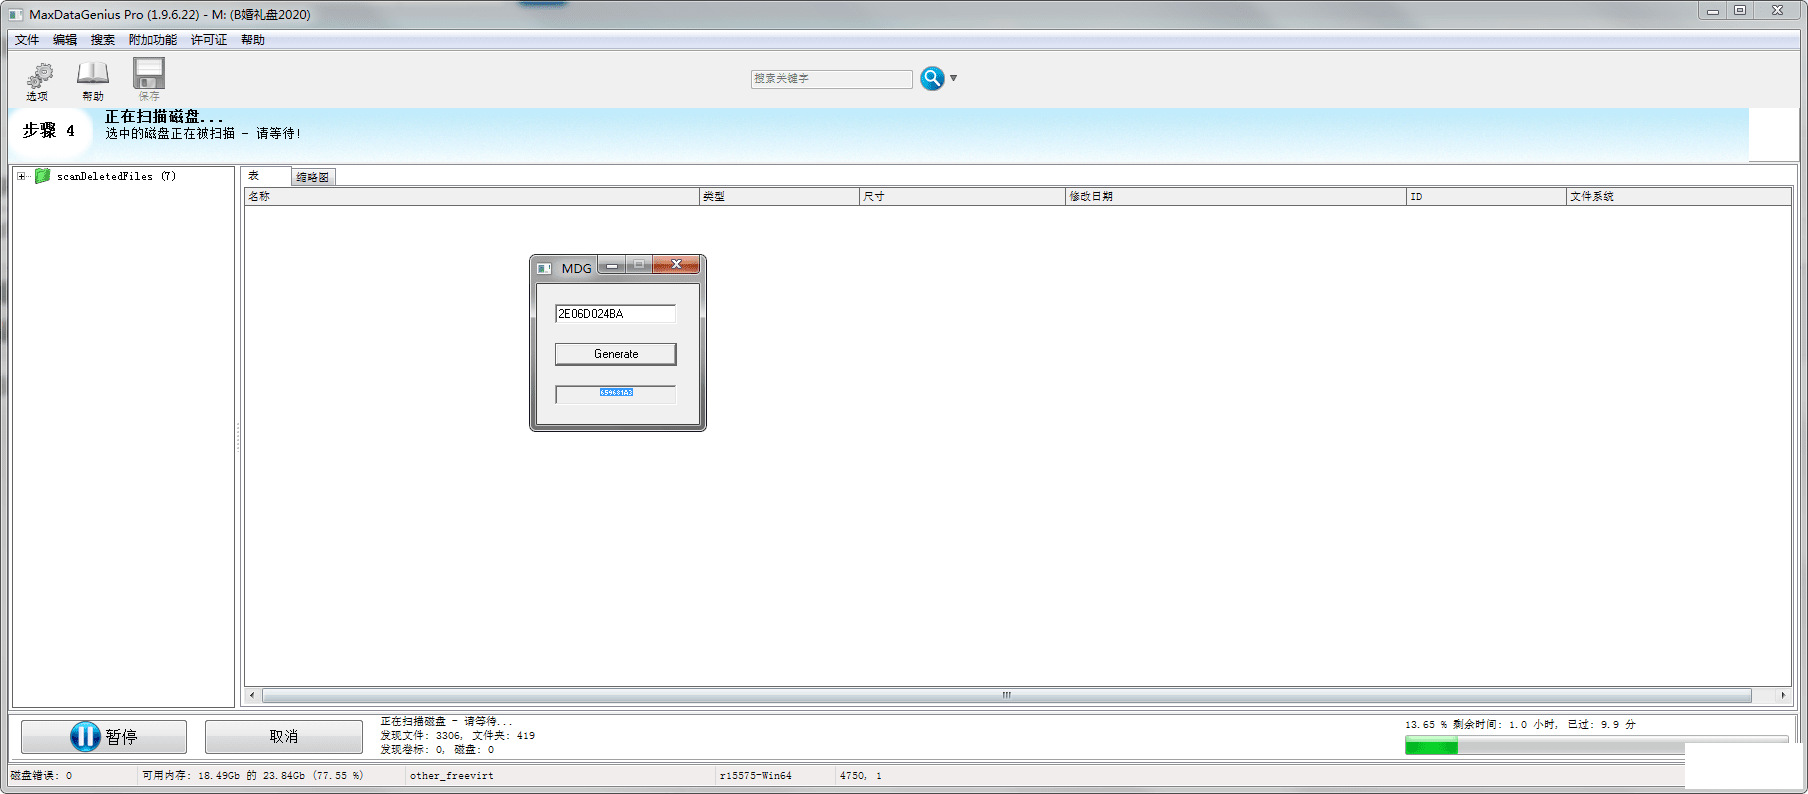Image resolution: width=1808 pixels, height=794 pixels.
Task: Focus the 搜索关键字 search field
Action: (831, 78)
